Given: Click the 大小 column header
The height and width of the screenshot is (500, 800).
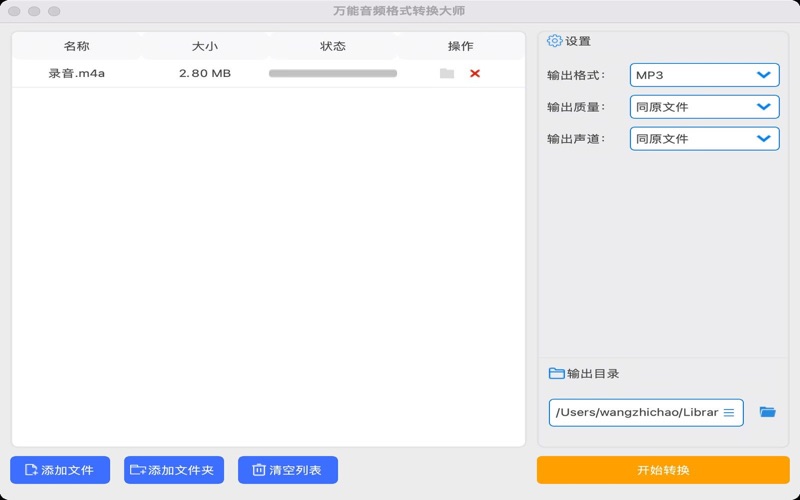Looking at the screenshot, I should (x=204, y=46).
